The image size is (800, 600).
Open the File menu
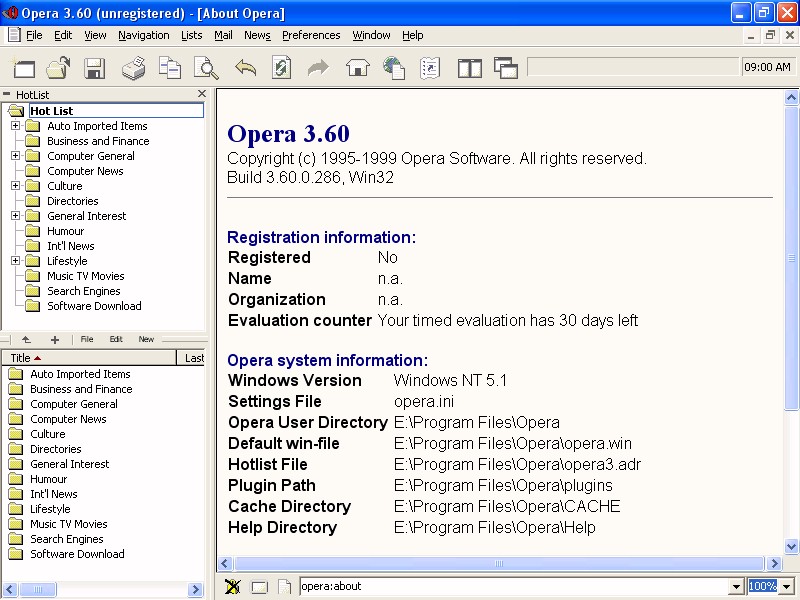(x=34, y=35)
